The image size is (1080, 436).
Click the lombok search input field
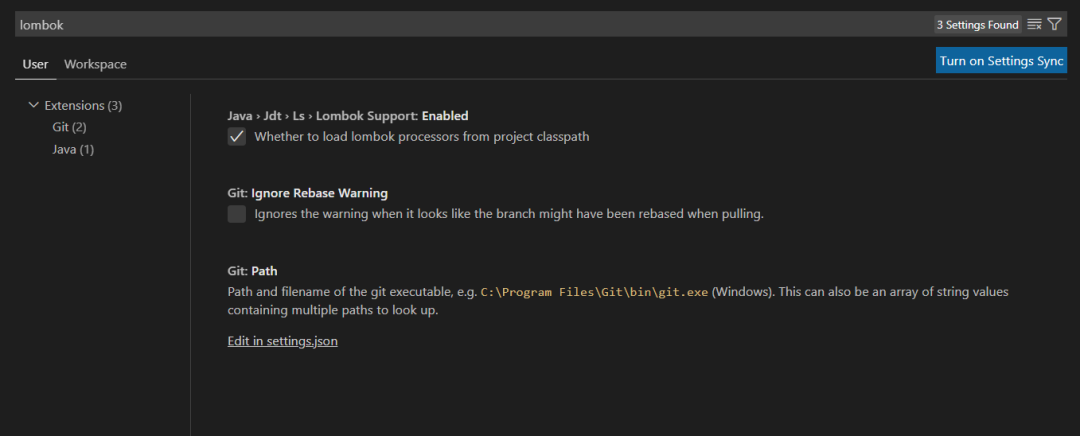[470, 24]
